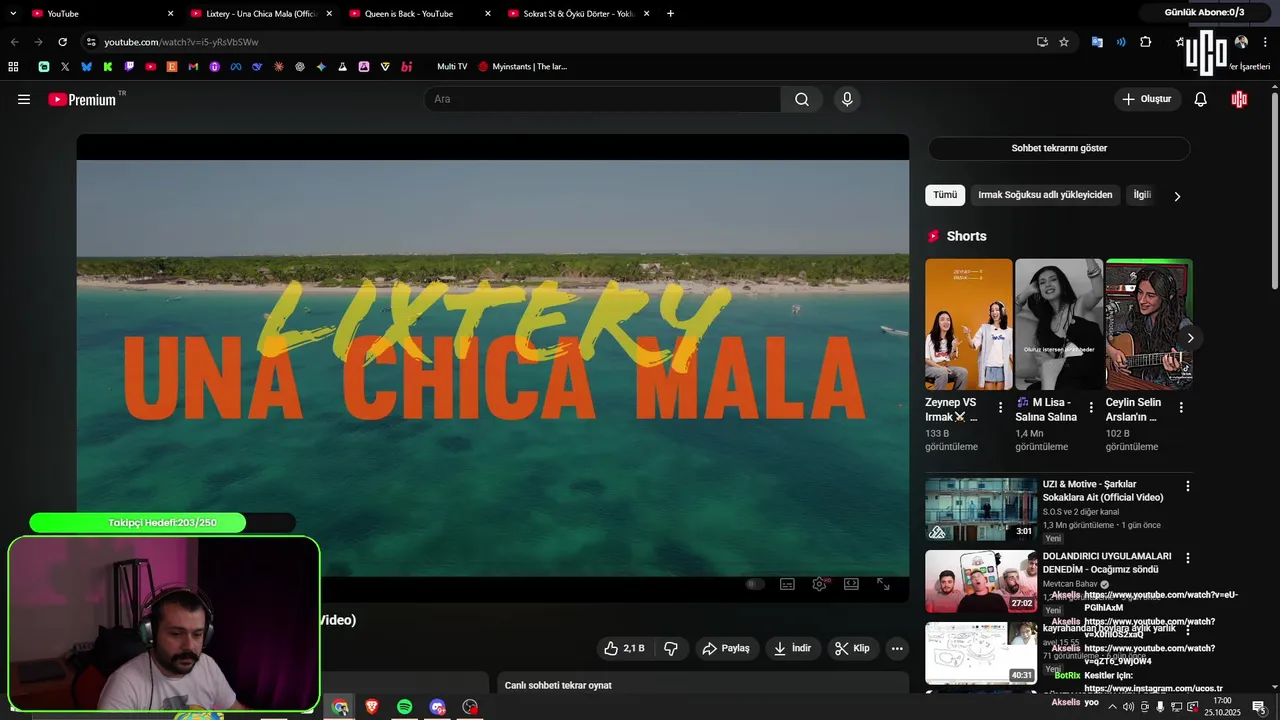Open Multi TV bookmark
This screenshot has width=1280, height=720.
tap(452, 67)
